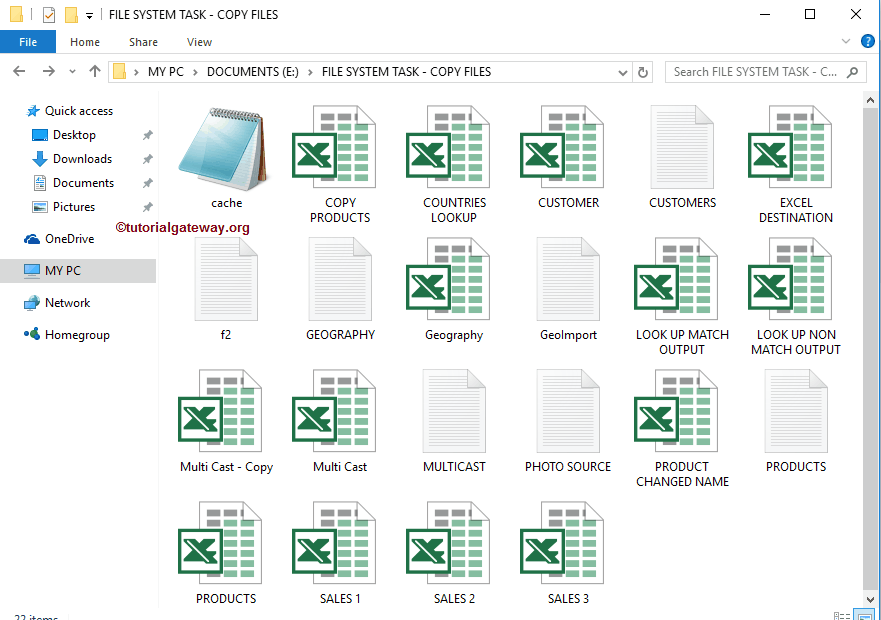Click the Help question mark icon
881x620 pixels.
click(868, 41)
